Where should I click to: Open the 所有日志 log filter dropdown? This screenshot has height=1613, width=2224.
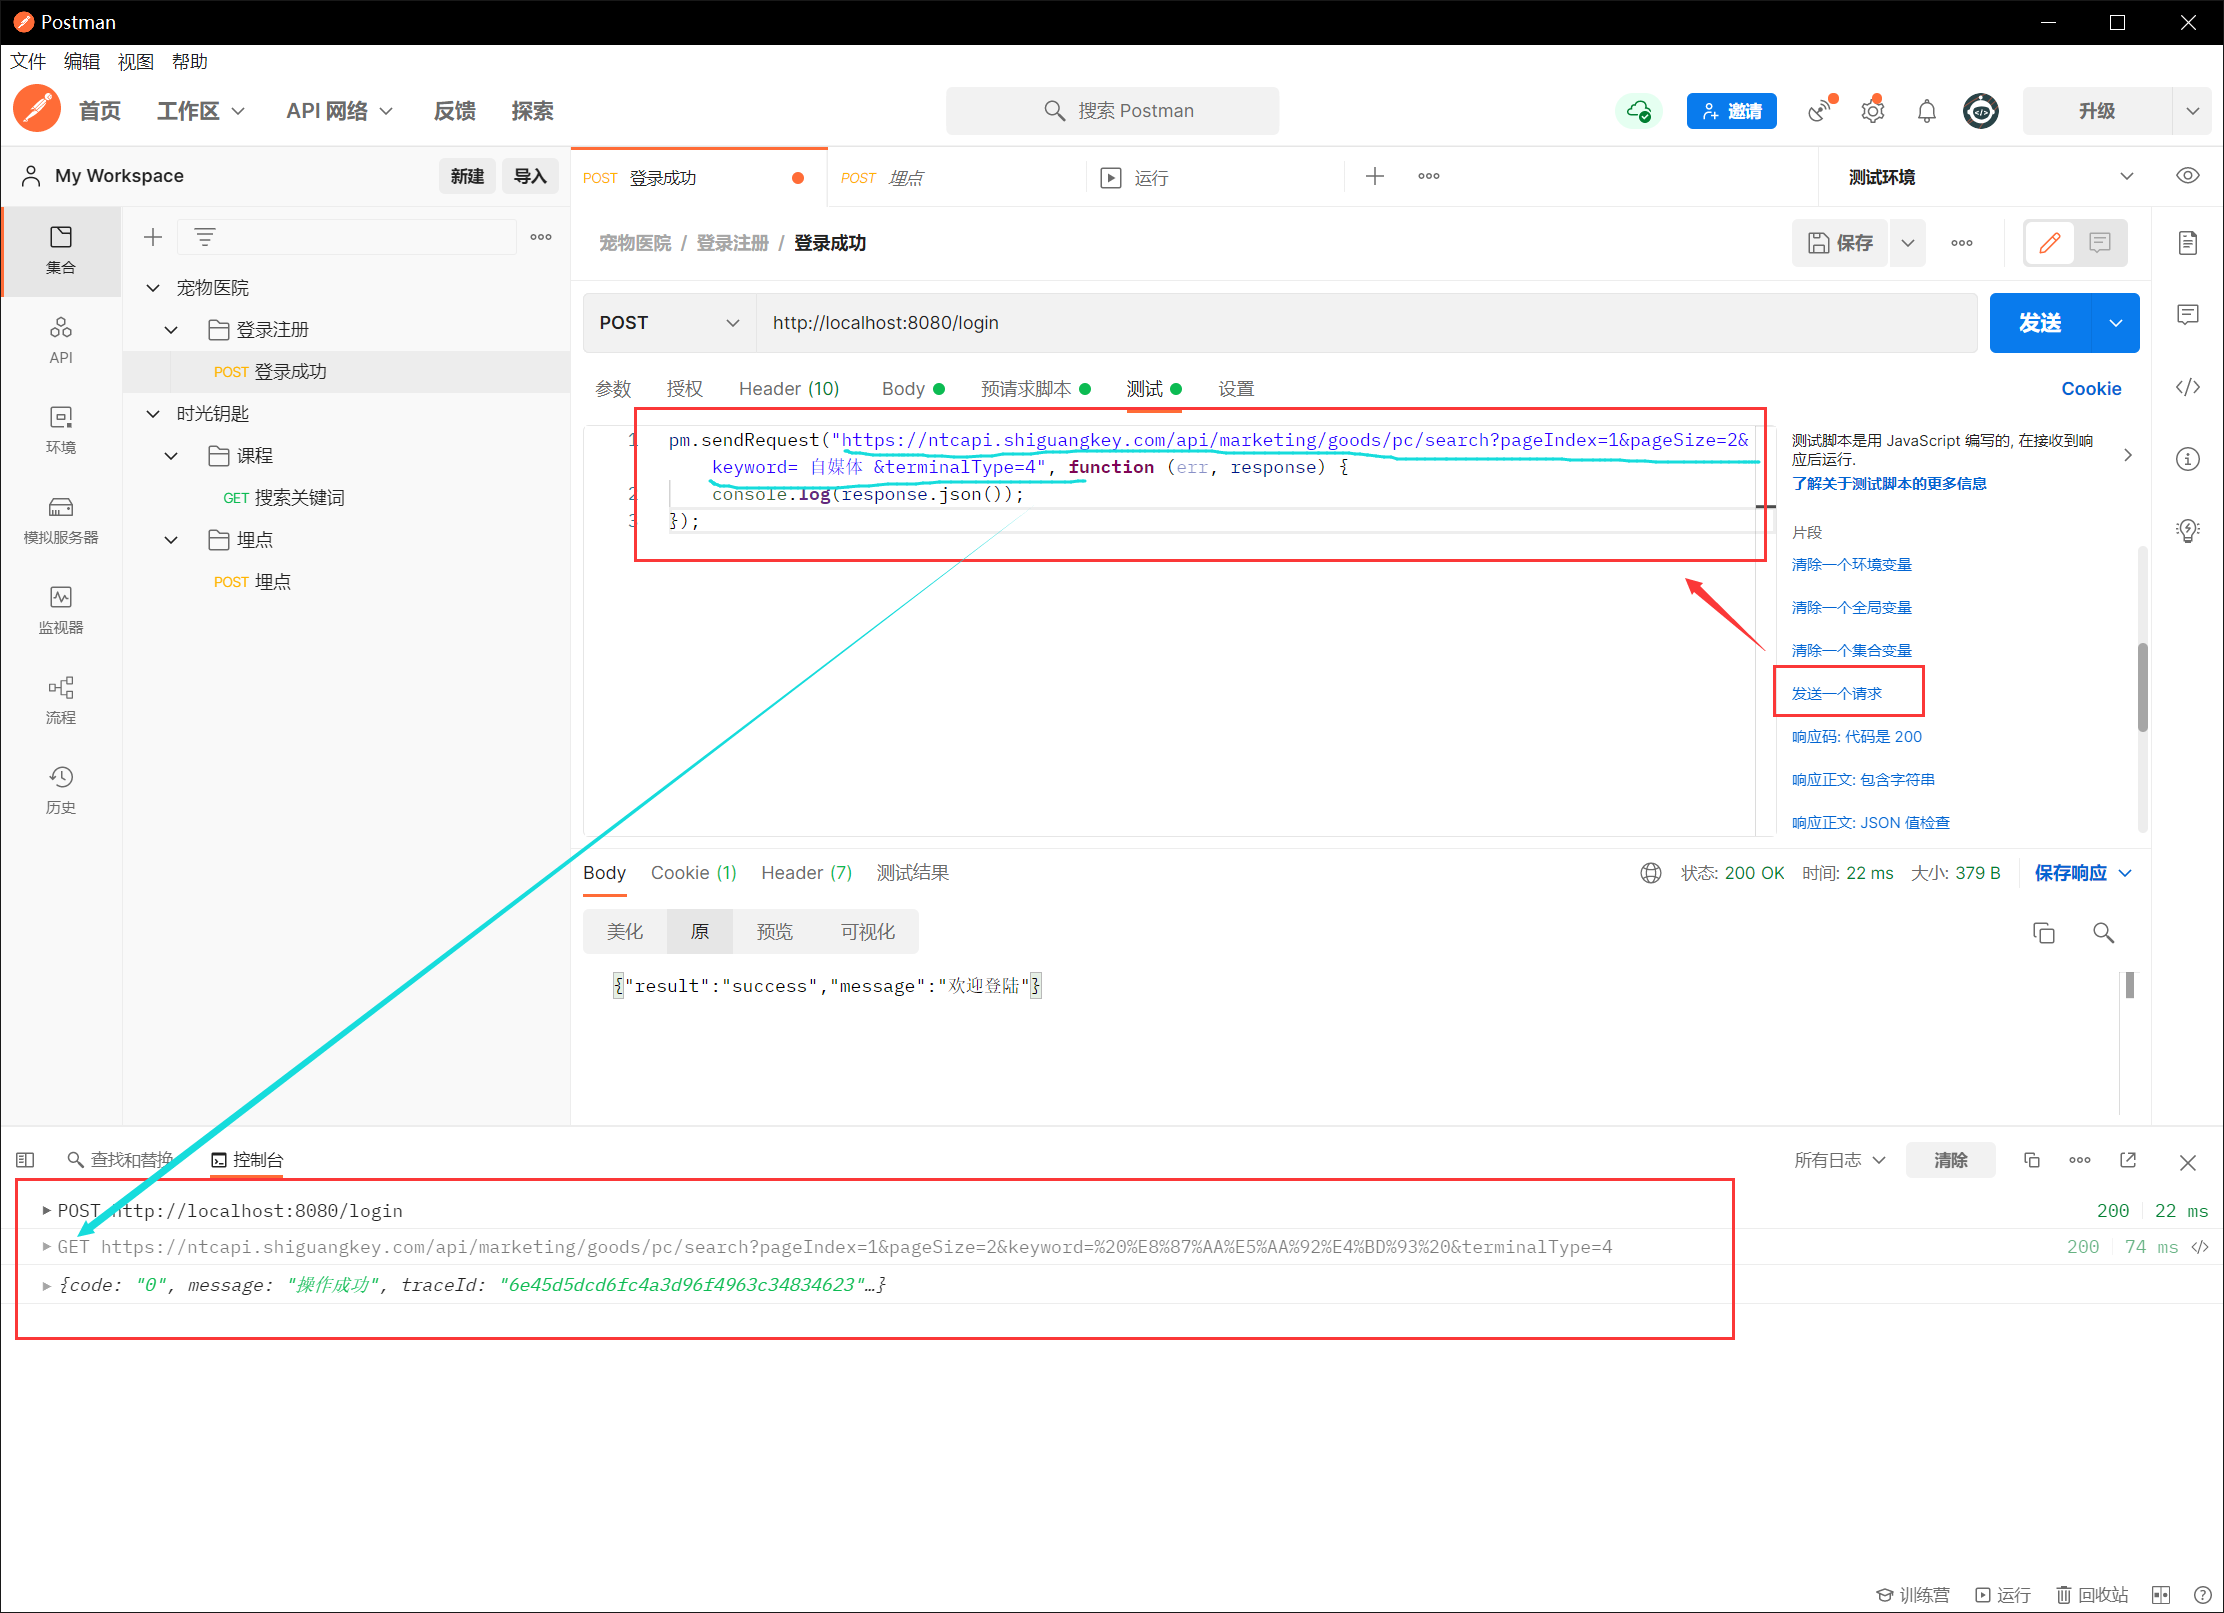click(1839, 1160)
